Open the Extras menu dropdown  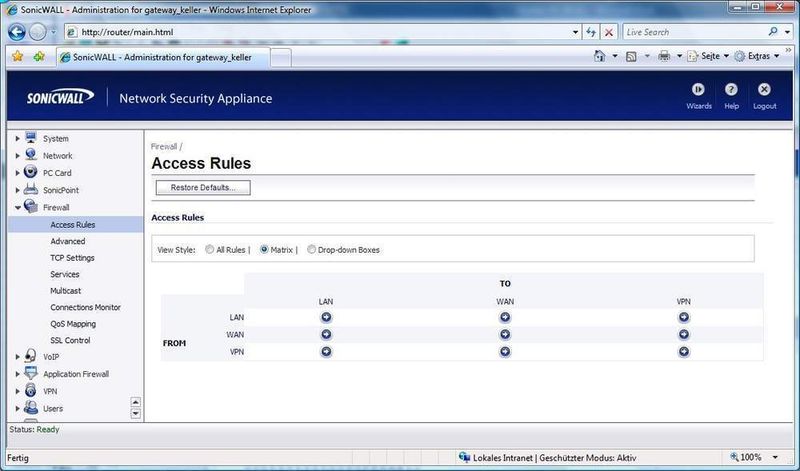click(x=777, y=56)
